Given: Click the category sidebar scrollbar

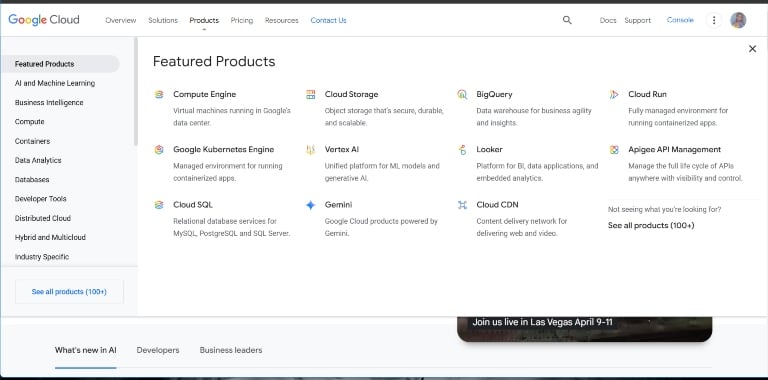Looking at the screenshot, I should point(136,91).
